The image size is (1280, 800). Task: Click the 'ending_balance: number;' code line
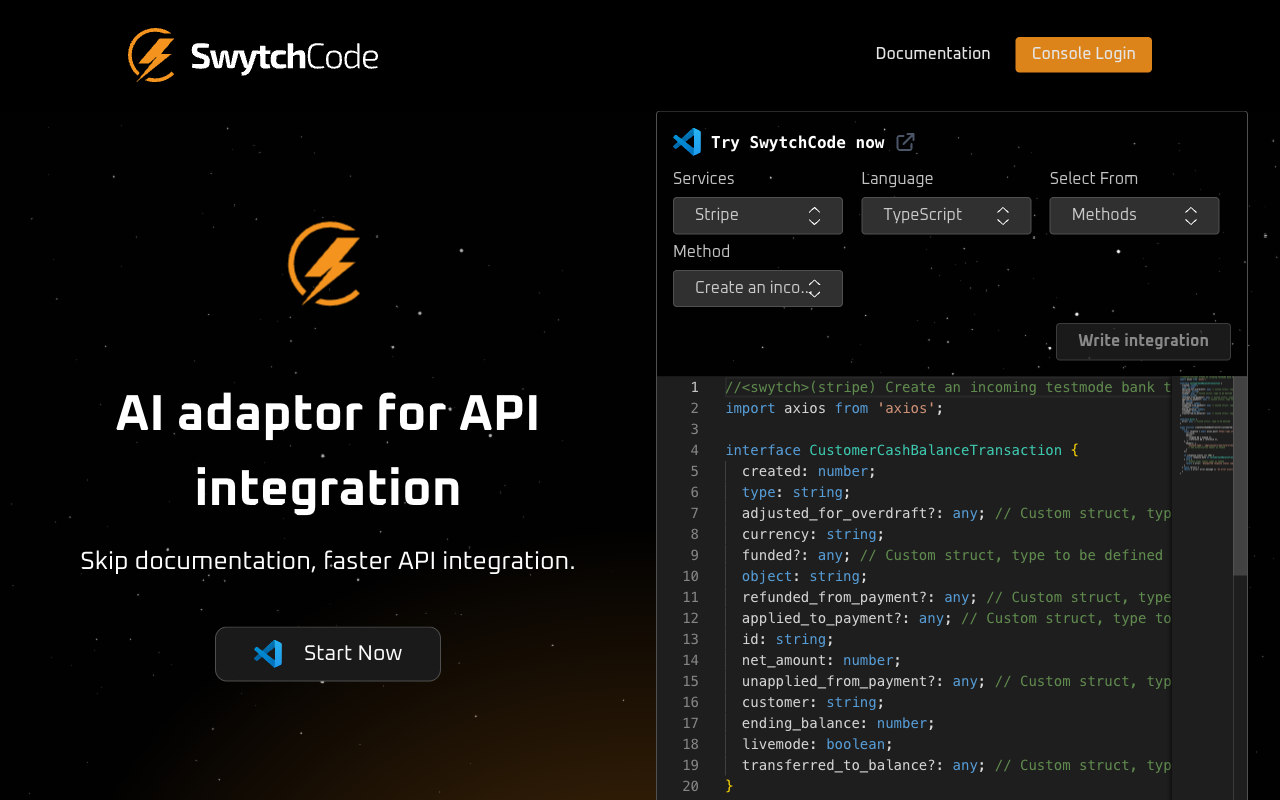838,723
